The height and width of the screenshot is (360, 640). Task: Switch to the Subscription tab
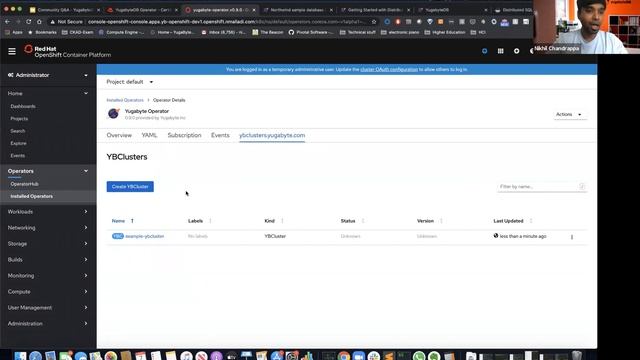coord(184,135)
